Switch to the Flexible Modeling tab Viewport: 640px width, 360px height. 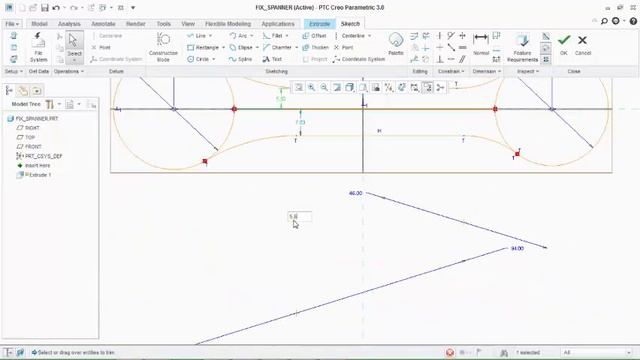tap(228, 24)
